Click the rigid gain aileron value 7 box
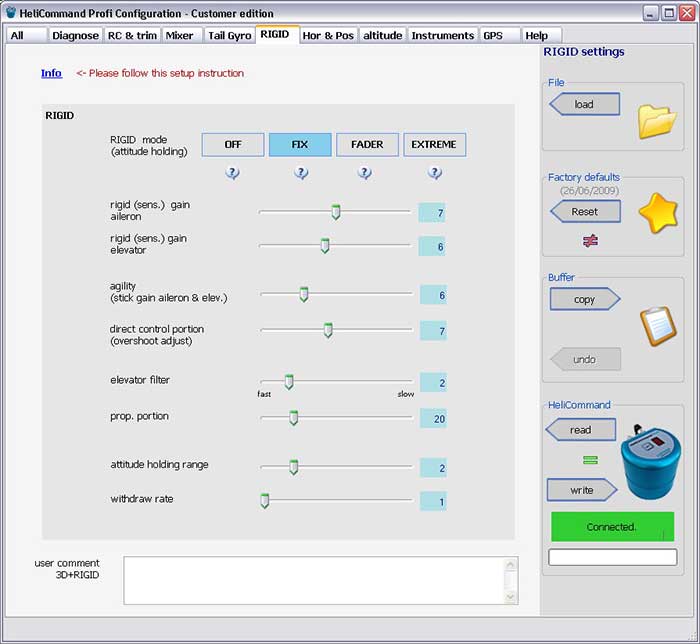 click(x=432, y=213)
